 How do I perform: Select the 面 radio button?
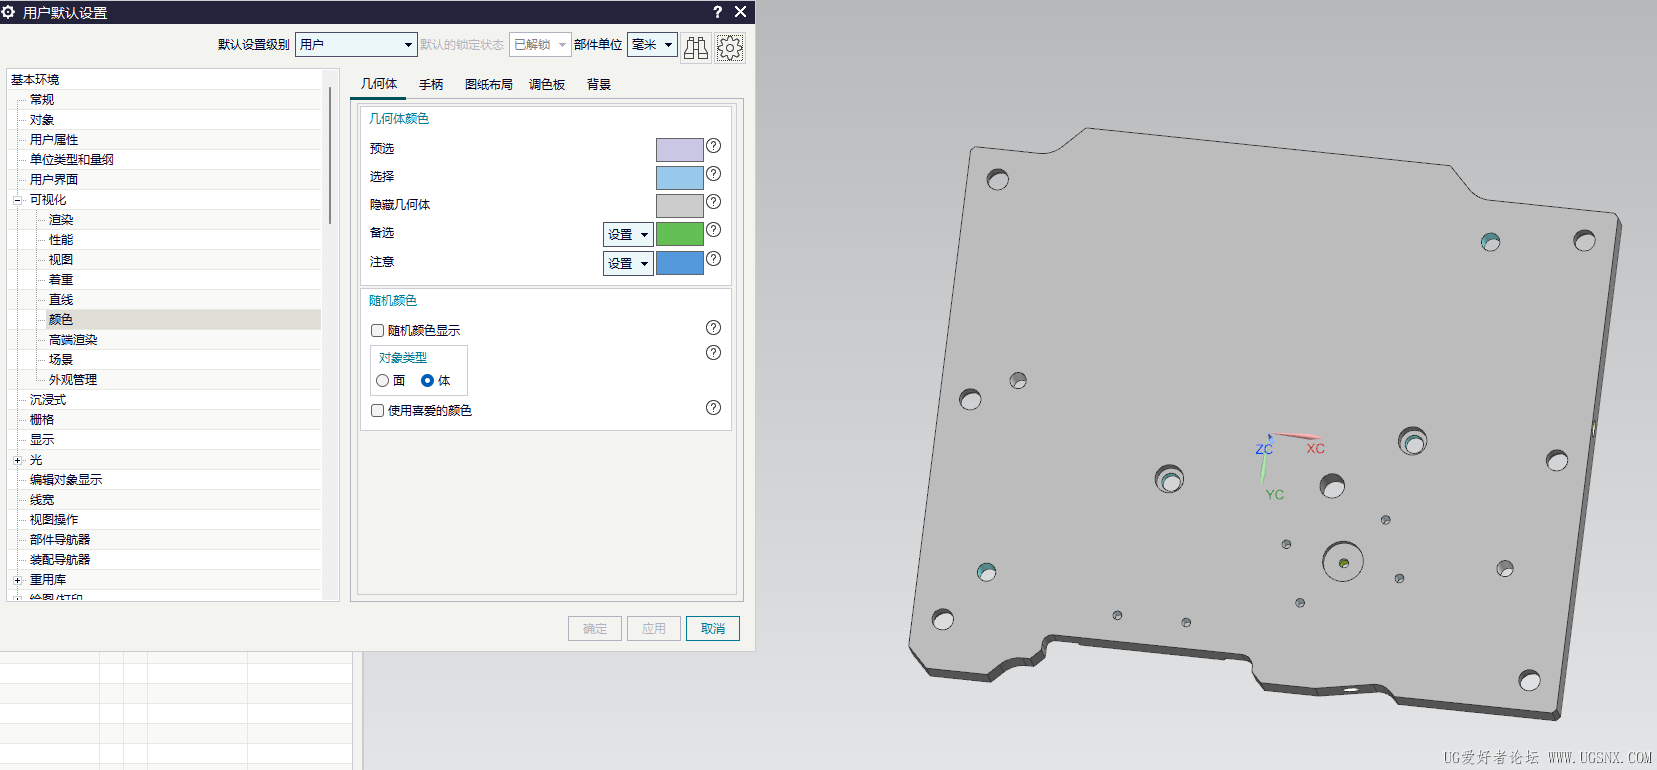pos(382,380)
